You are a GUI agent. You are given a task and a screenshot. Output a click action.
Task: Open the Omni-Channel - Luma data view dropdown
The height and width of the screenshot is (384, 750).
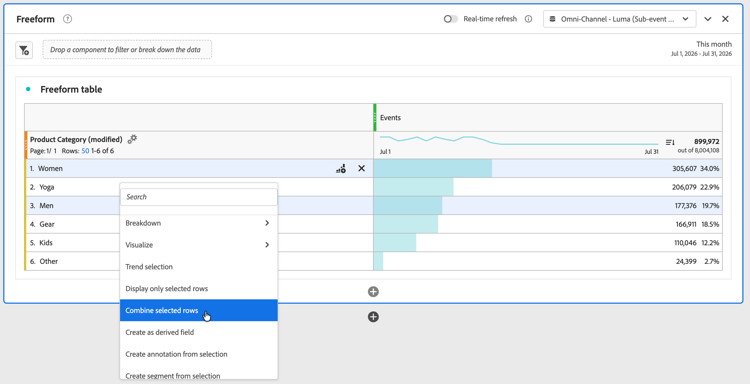619,19
